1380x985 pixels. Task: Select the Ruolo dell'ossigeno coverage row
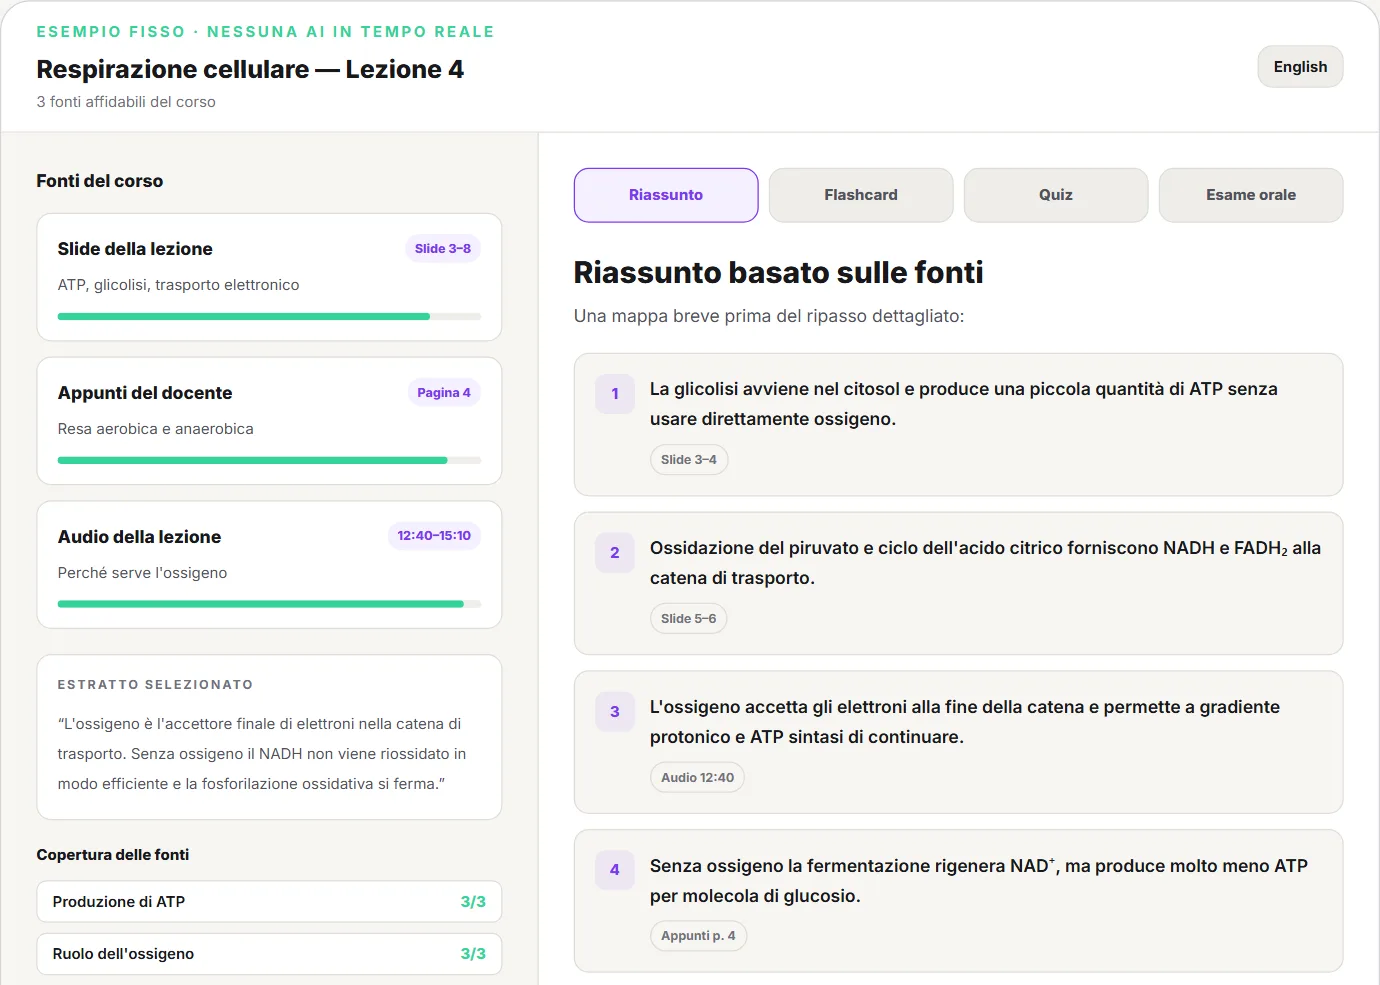(269, 954)
